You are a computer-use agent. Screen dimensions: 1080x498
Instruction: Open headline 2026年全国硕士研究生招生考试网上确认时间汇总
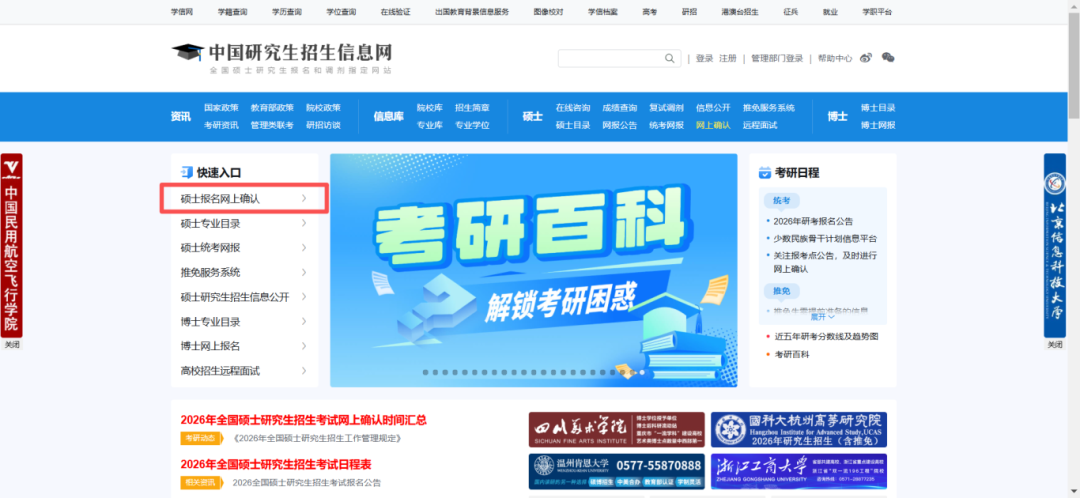point(304,420)
